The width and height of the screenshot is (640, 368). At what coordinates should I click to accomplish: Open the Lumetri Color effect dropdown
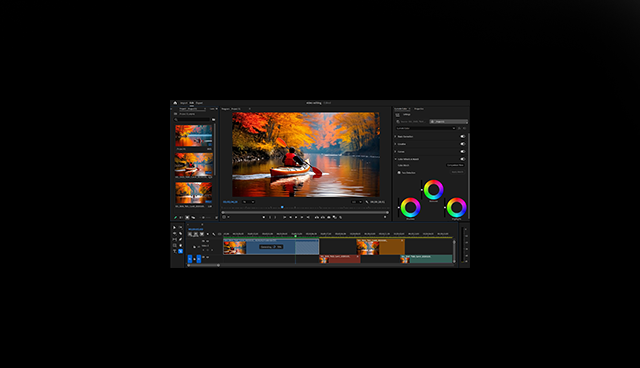click(426, 128)
